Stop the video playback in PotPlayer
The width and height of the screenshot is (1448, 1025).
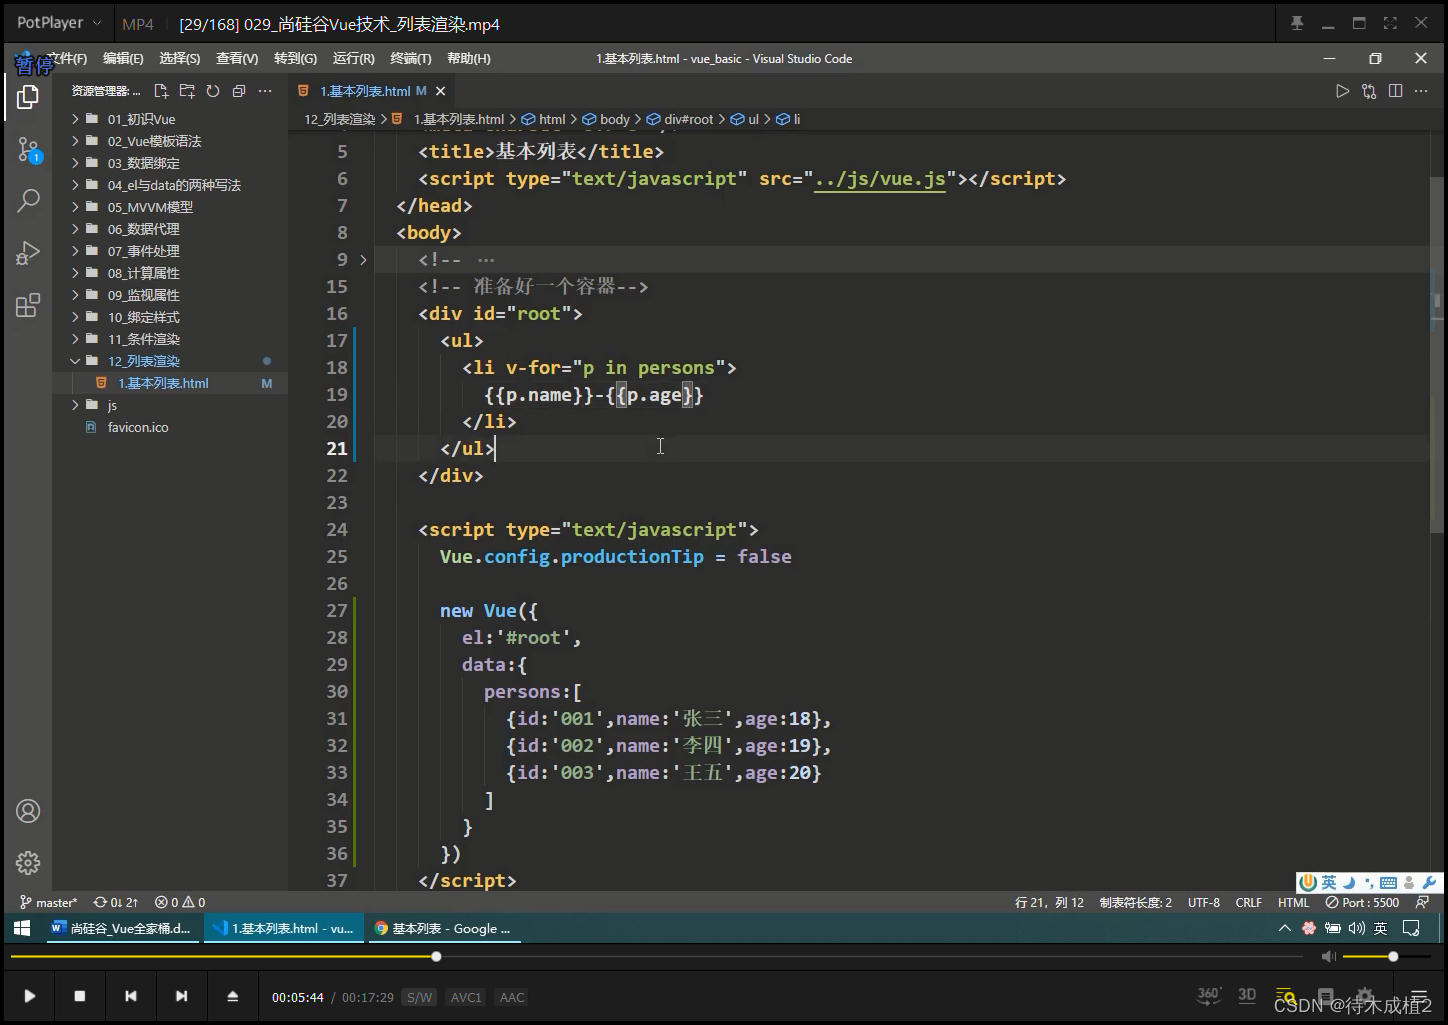pos(80,996)
